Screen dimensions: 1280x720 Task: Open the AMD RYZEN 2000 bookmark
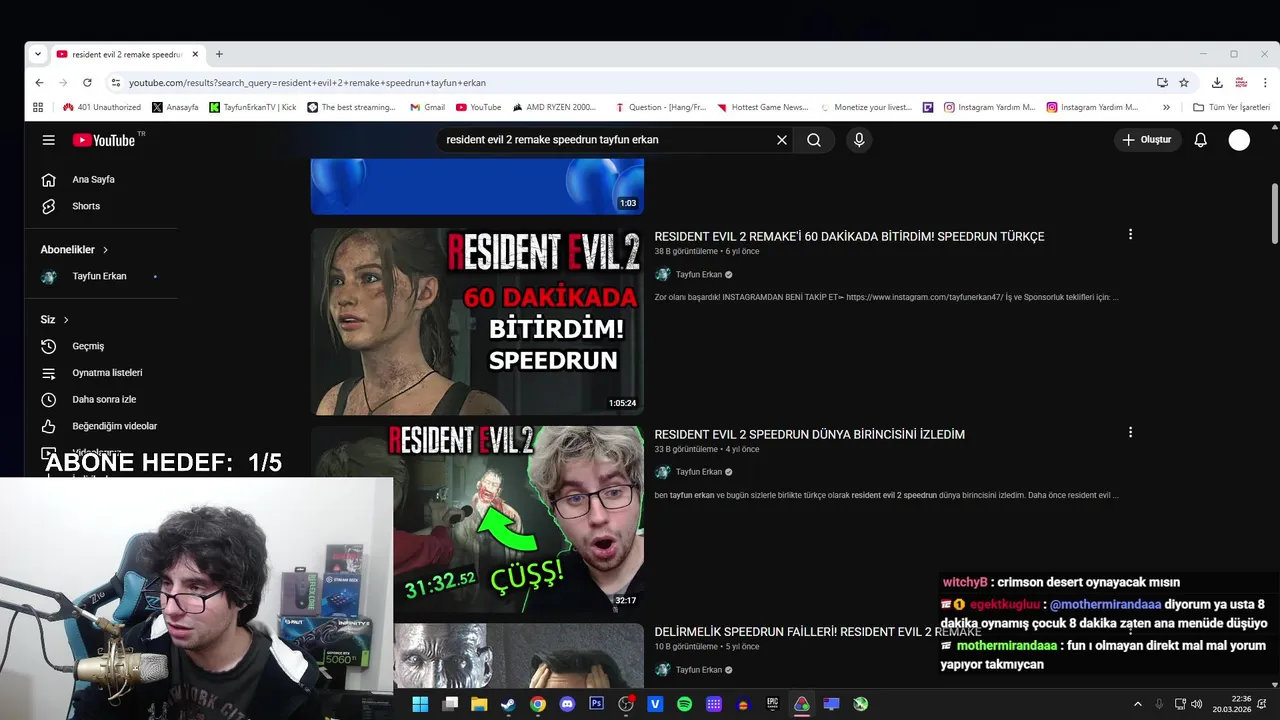pos(554,107)
